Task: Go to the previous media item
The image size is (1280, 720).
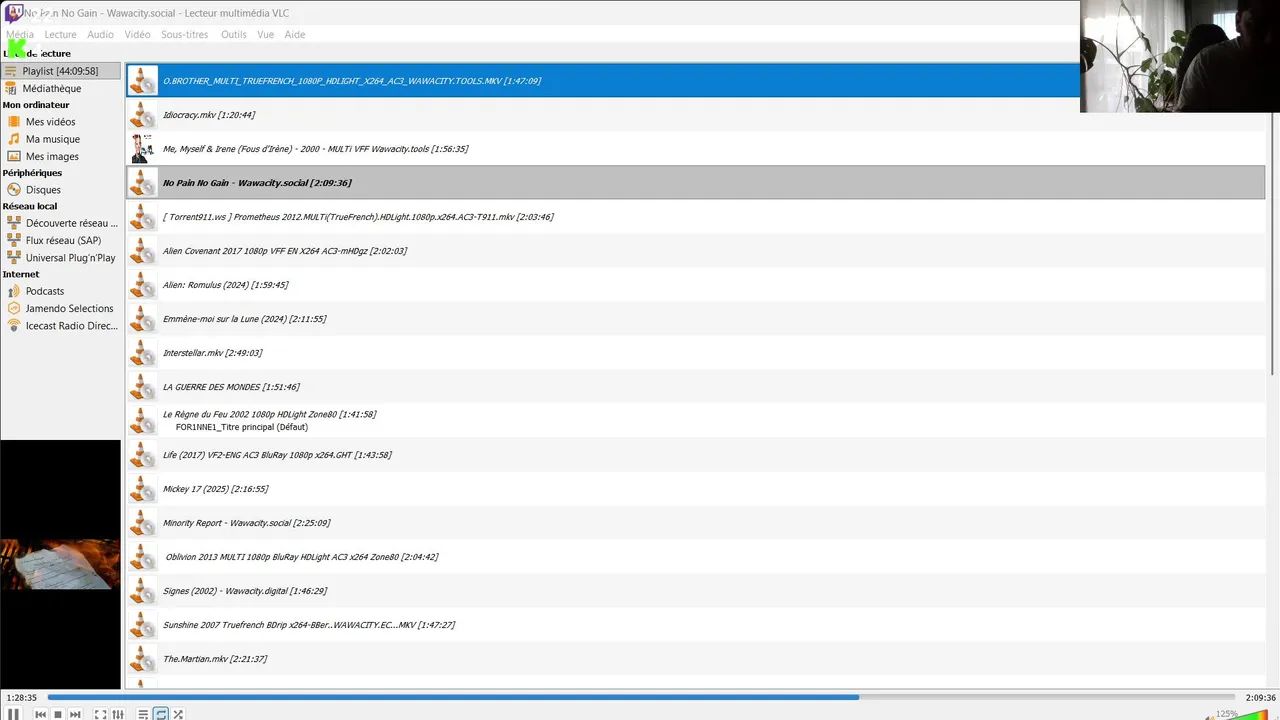Action: tap(40, 714)
